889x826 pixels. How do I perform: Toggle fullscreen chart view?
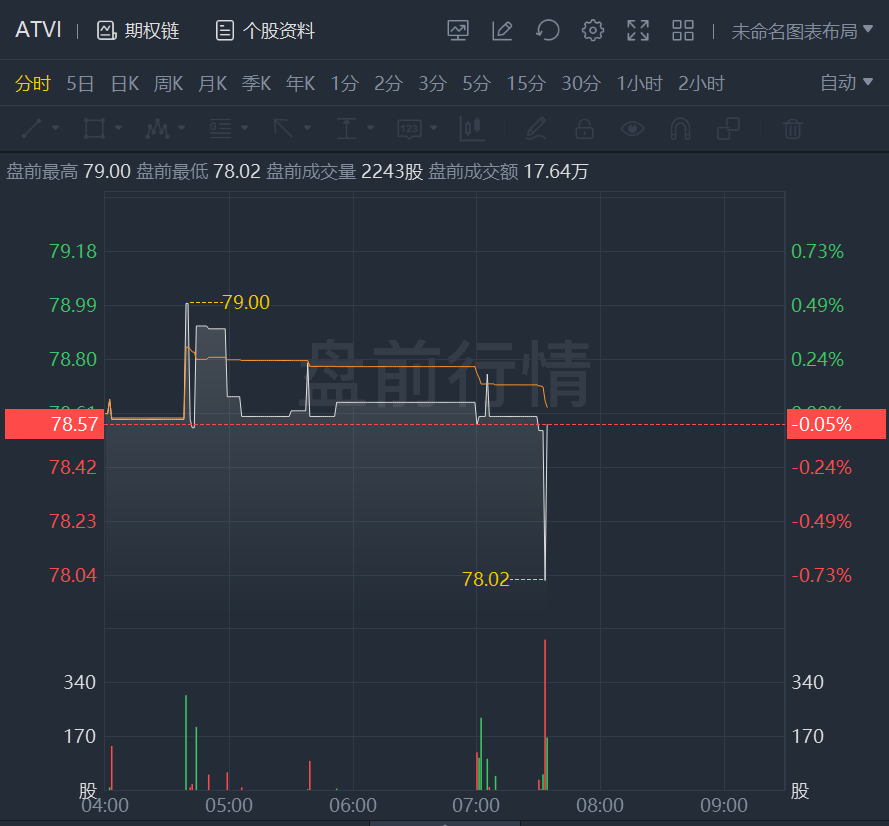point(638,31)
